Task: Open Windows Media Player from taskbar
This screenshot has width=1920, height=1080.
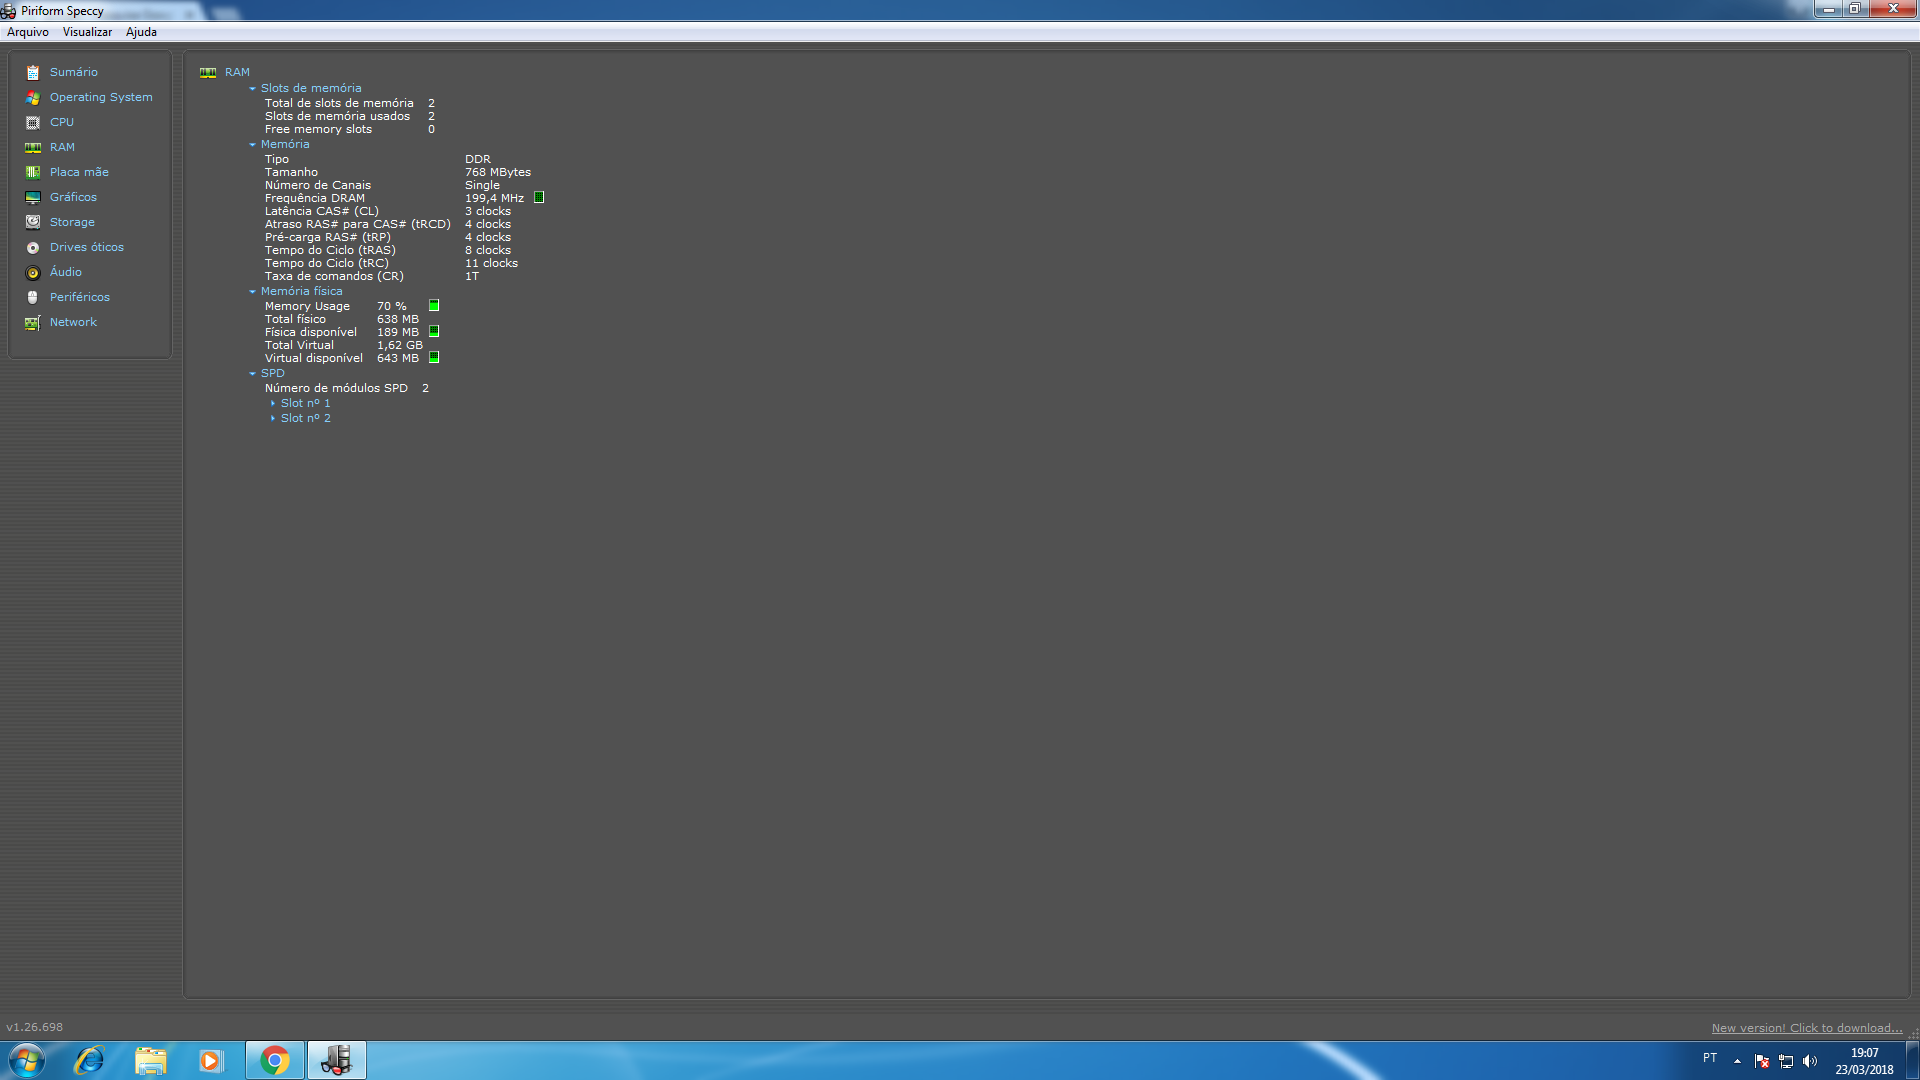Action: [210, 1060]
